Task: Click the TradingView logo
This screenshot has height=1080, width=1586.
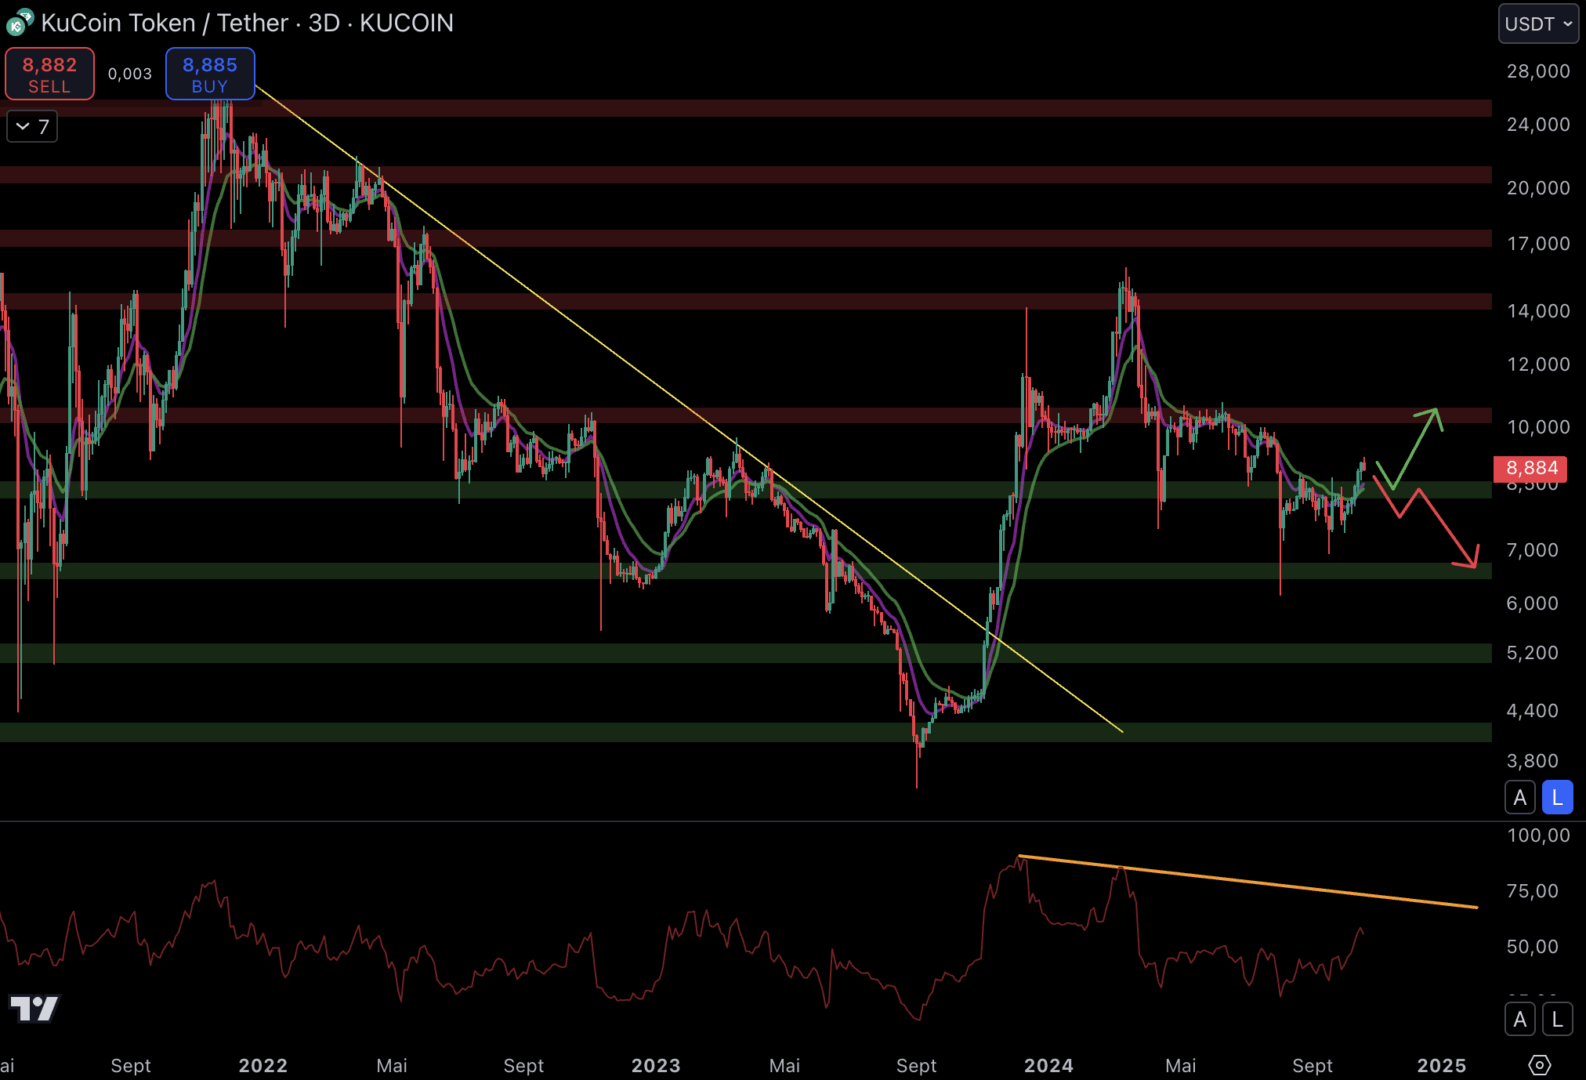Action: [x=34, y=1008]
